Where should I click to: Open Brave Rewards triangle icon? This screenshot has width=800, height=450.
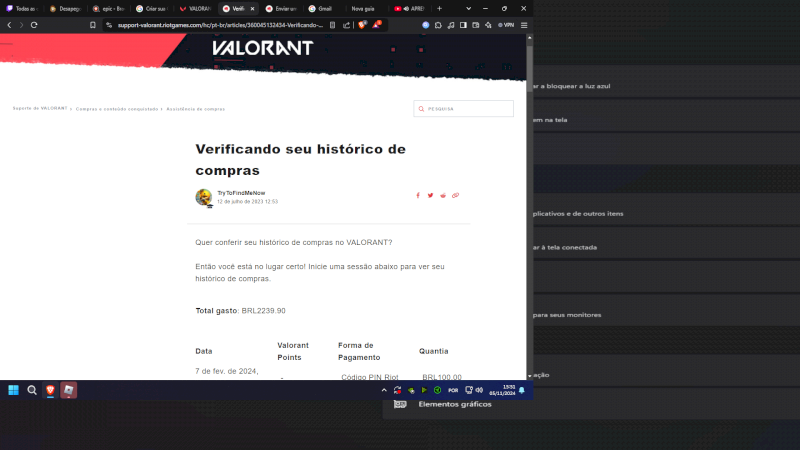click(377, 24)
